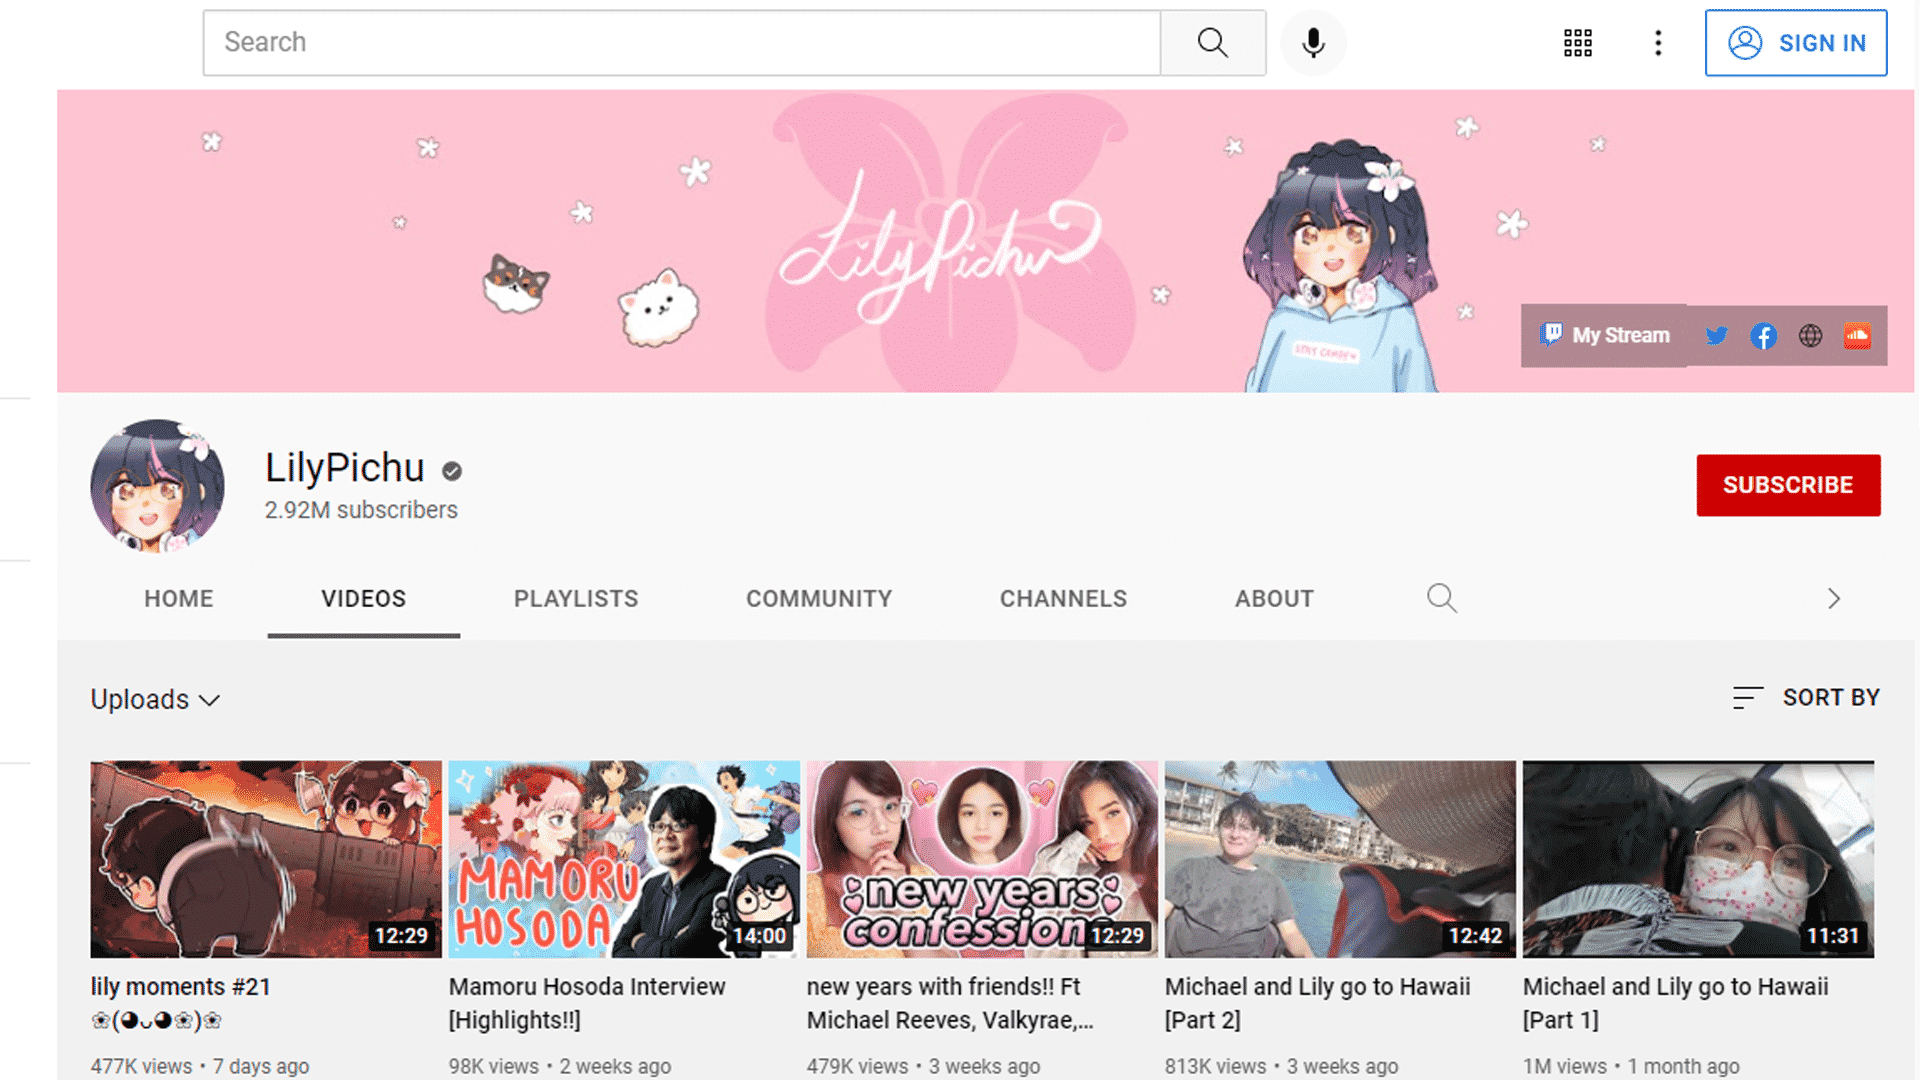Click the Sort By icon

pos(1747,698)
